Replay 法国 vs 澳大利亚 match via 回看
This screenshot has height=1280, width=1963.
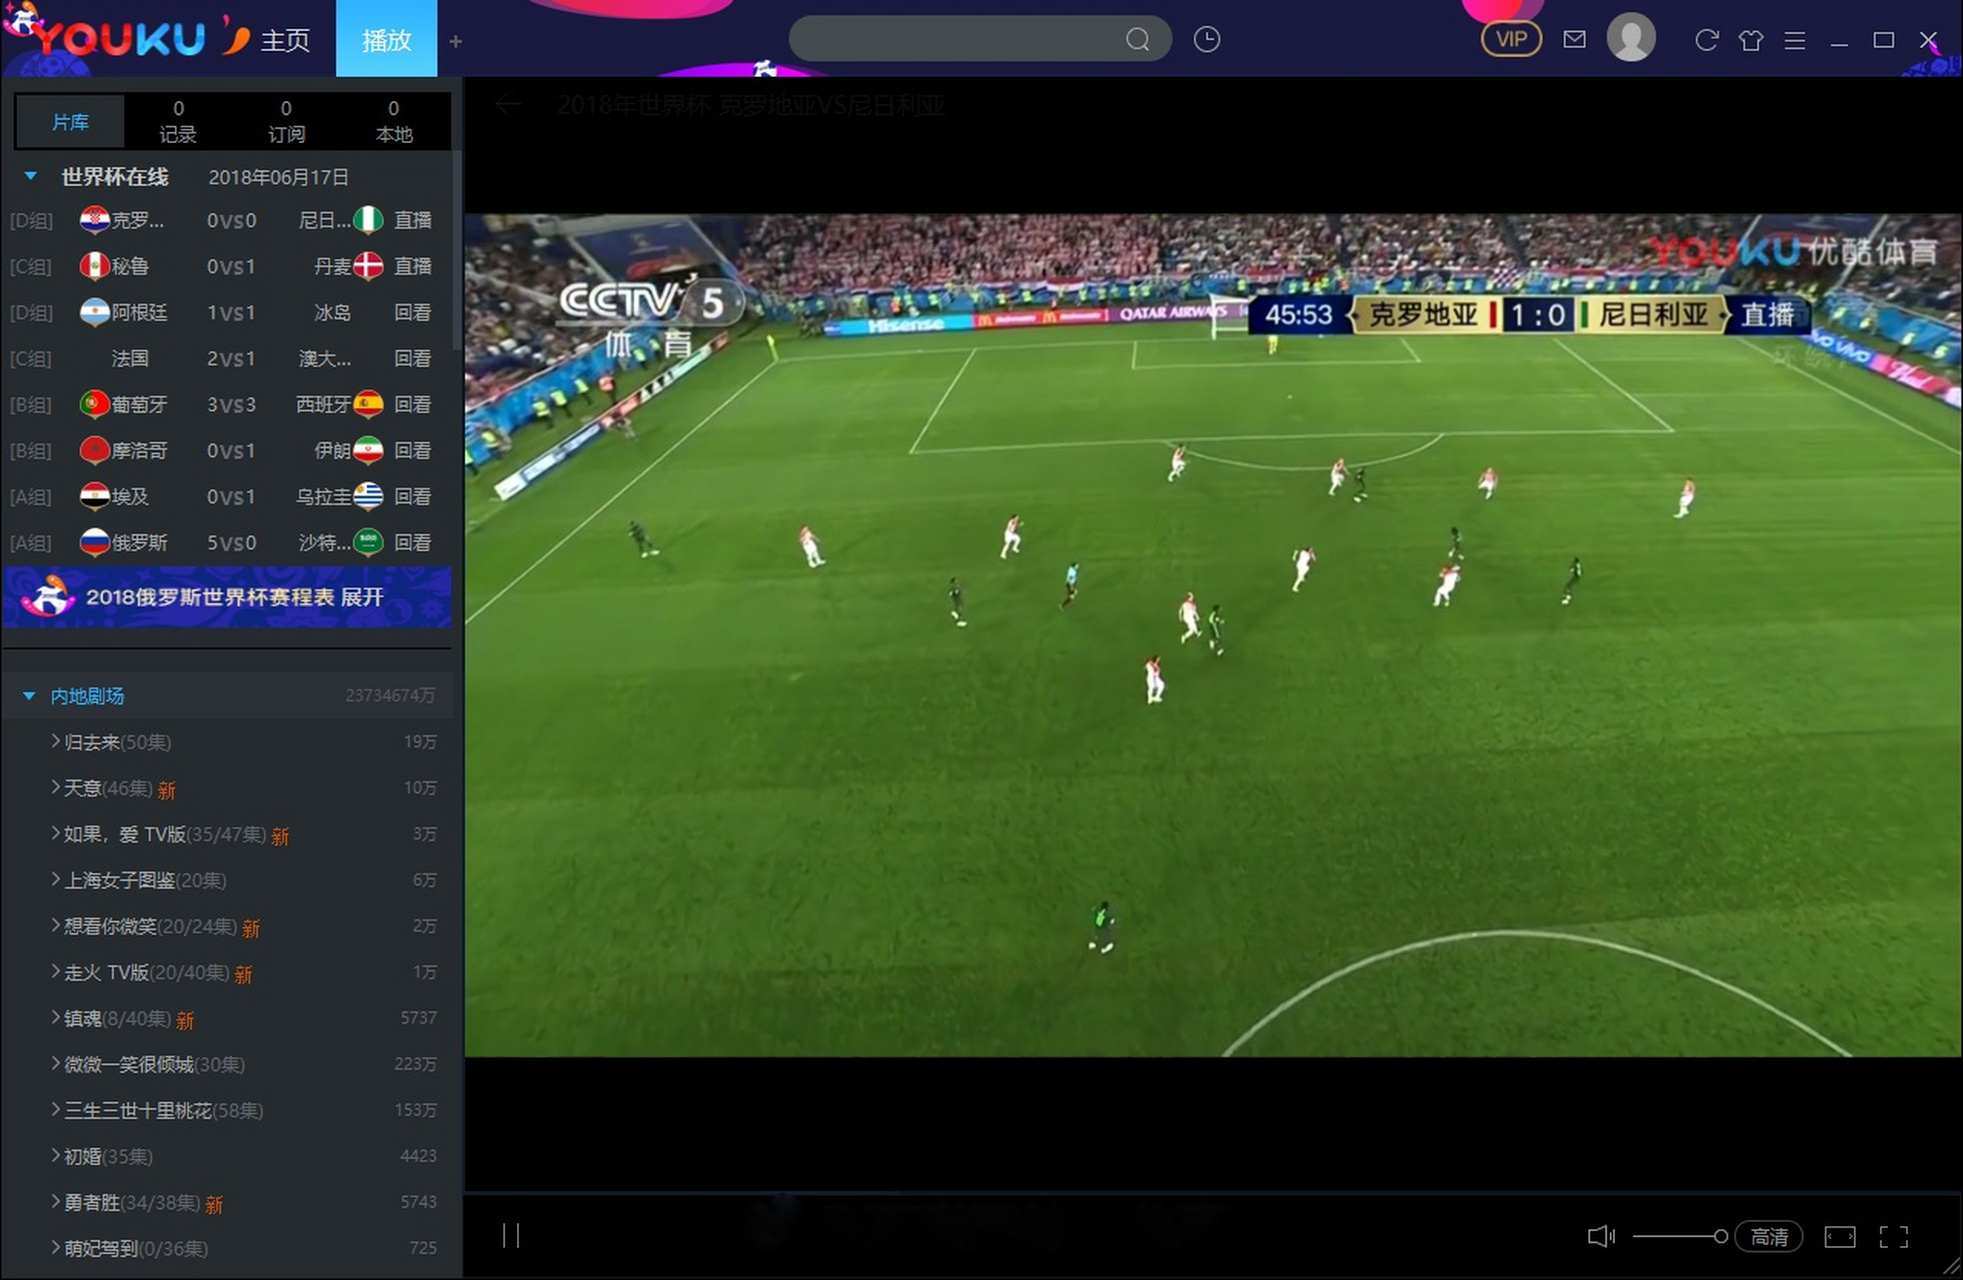pyautogui.click(x=412, y=358)
